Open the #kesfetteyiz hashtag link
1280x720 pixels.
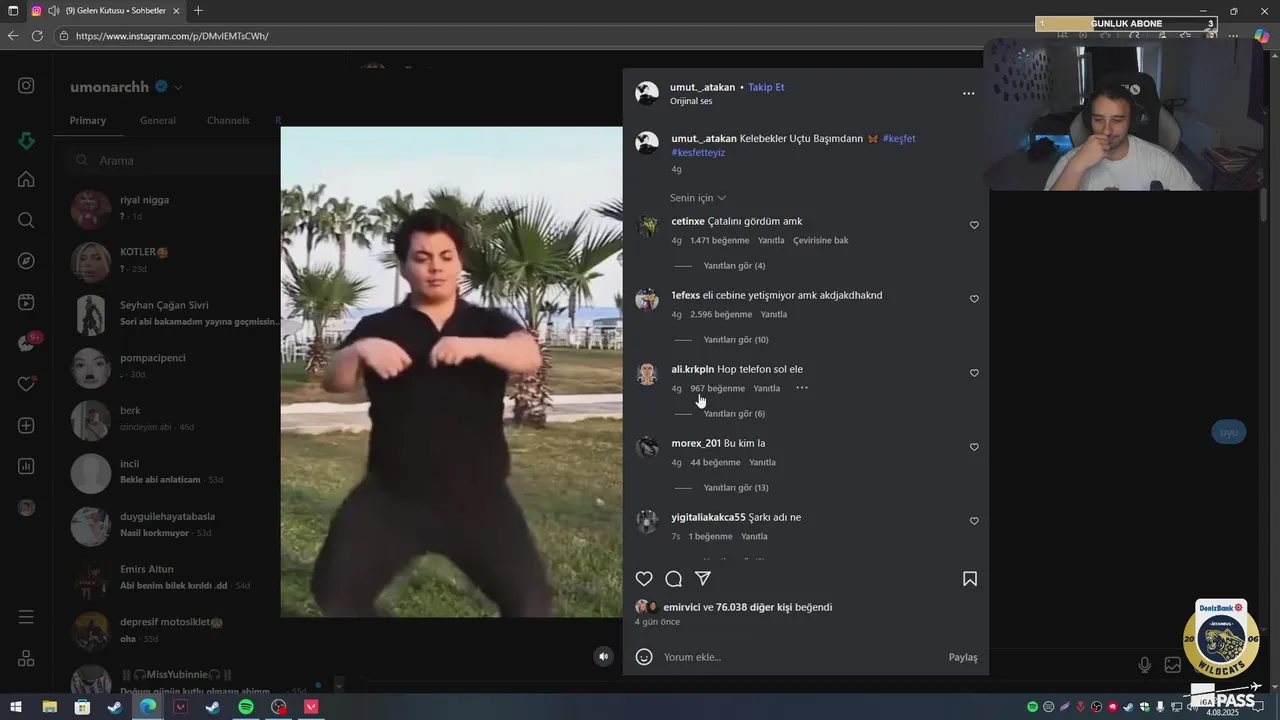pyautogui.click(x=698, y=153)
